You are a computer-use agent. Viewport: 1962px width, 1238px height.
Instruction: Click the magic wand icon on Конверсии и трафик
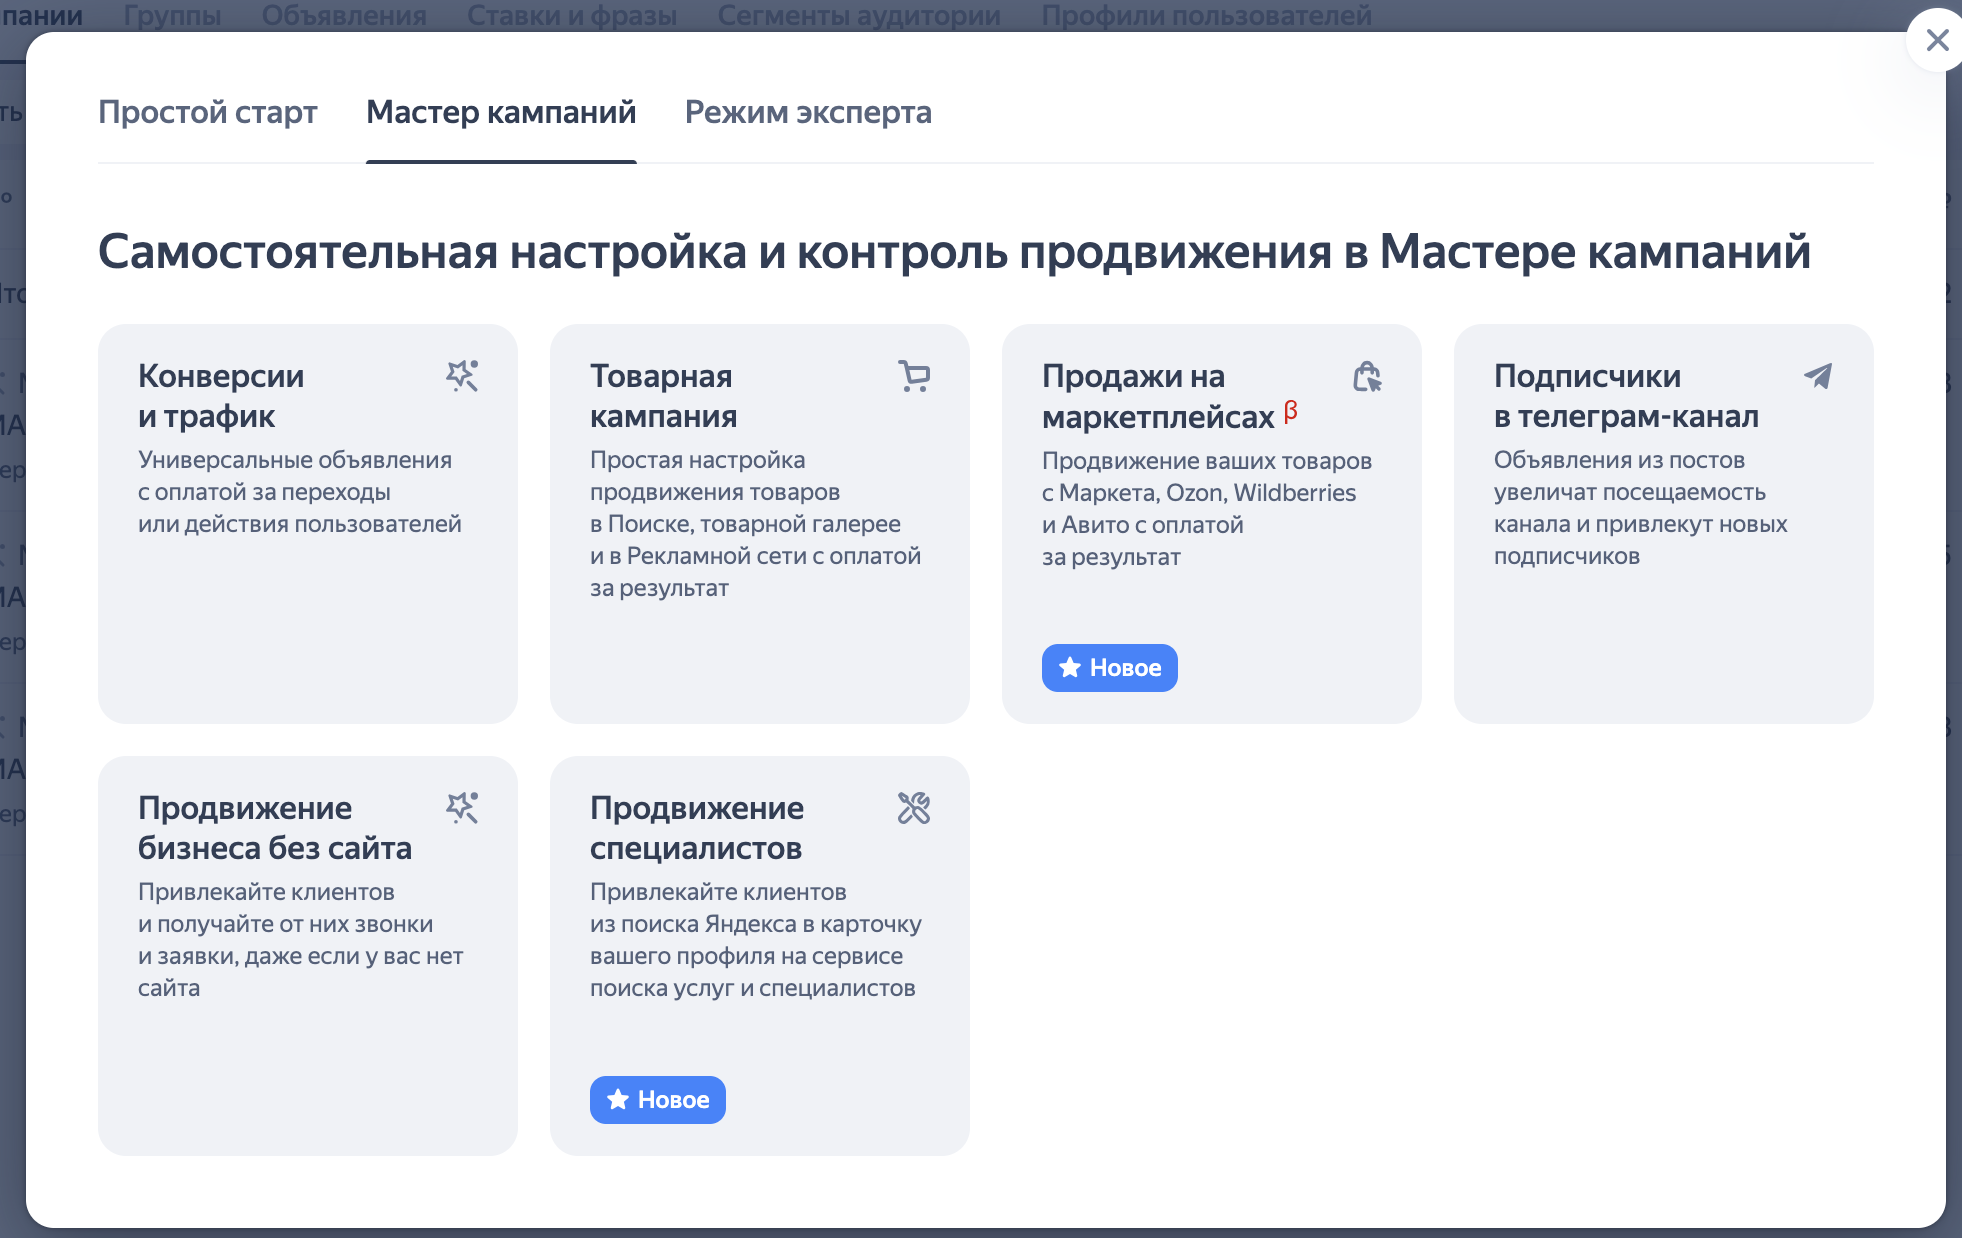pos(462,376)
